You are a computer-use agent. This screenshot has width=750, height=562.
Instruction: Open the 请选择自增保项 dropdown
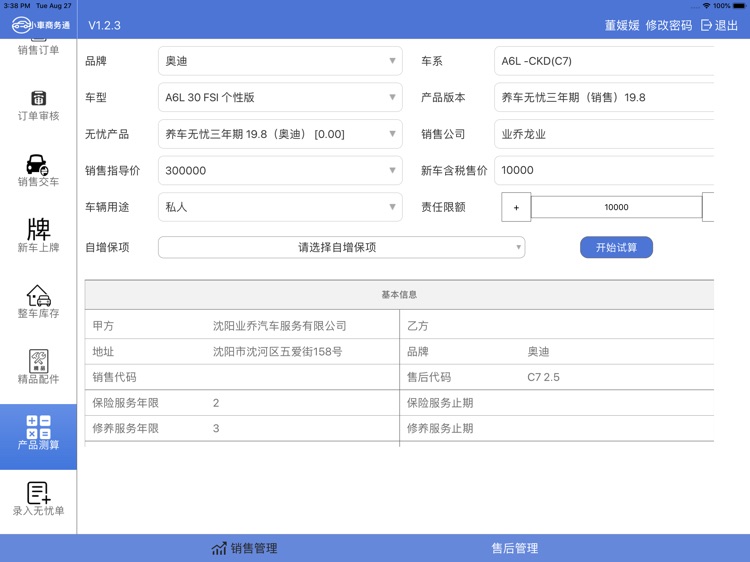click(x=342, y=247)
